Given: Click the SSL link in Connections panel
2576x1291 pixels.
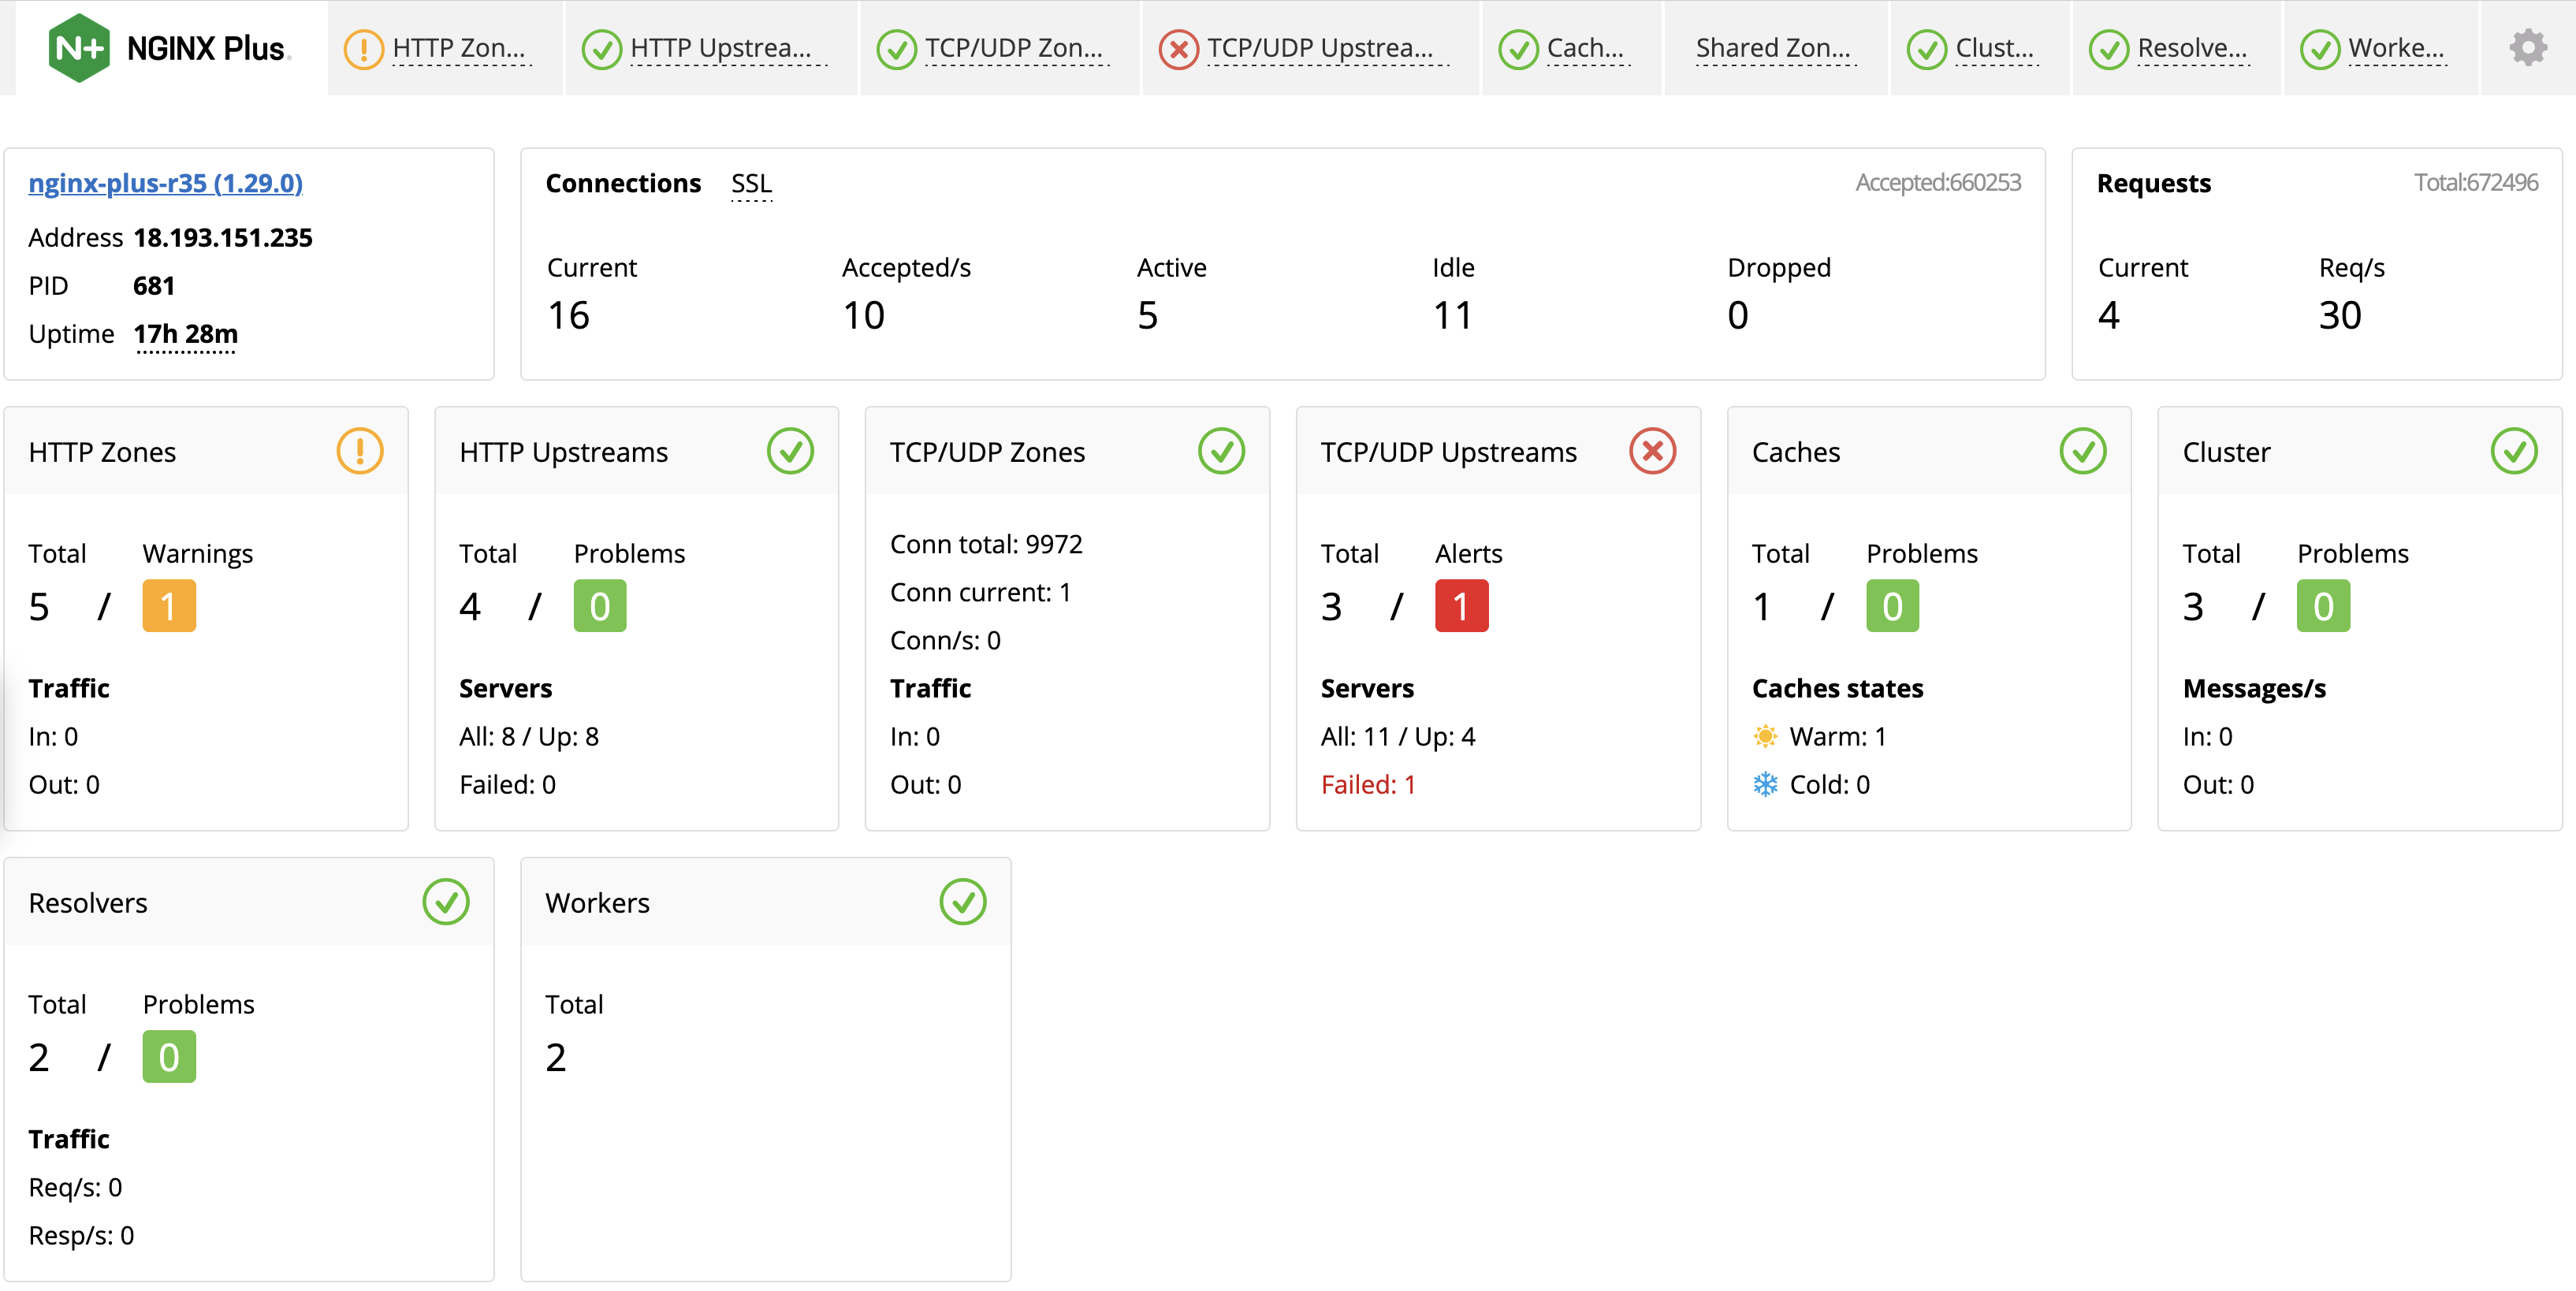Looking at the screenshot, I should (x=751, y=183).
